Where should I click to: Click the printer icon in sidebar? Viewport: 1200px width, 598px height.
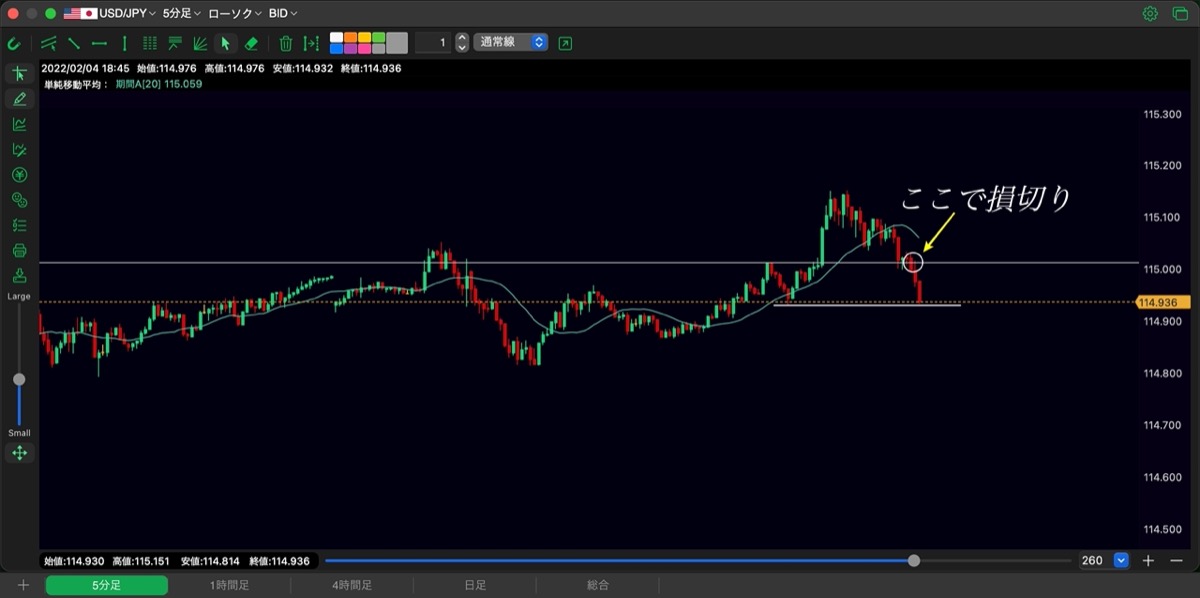point(19,250)
